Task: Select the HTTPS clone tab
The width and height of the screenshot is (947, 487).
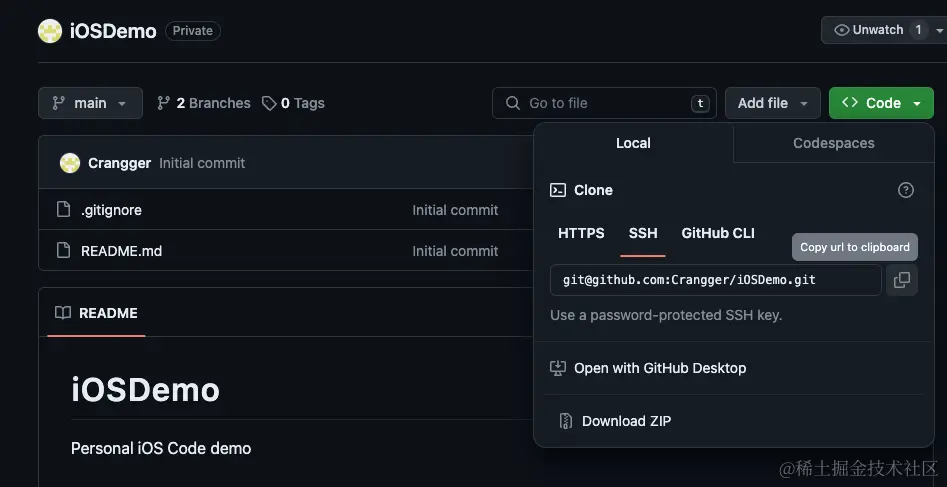Action: [581, 233]
